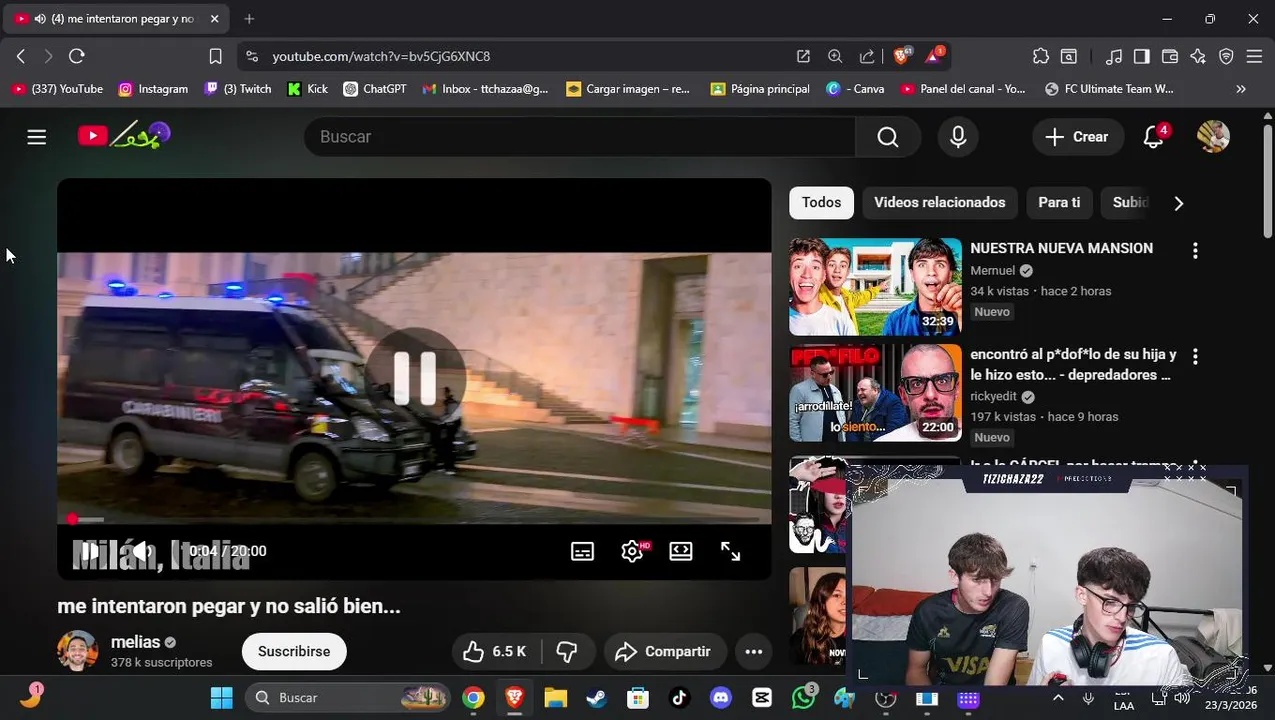Image resolution: width=1275 pixels, height=720 pixels.
Task: Open Brave VPN shield icon
Action: (x=1226, y=57)
